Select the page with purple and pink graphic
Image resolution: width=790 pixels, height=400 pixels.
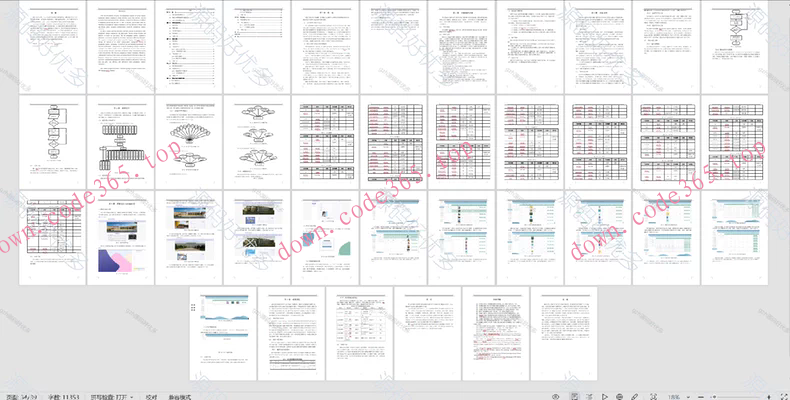[x=120, y=238]
